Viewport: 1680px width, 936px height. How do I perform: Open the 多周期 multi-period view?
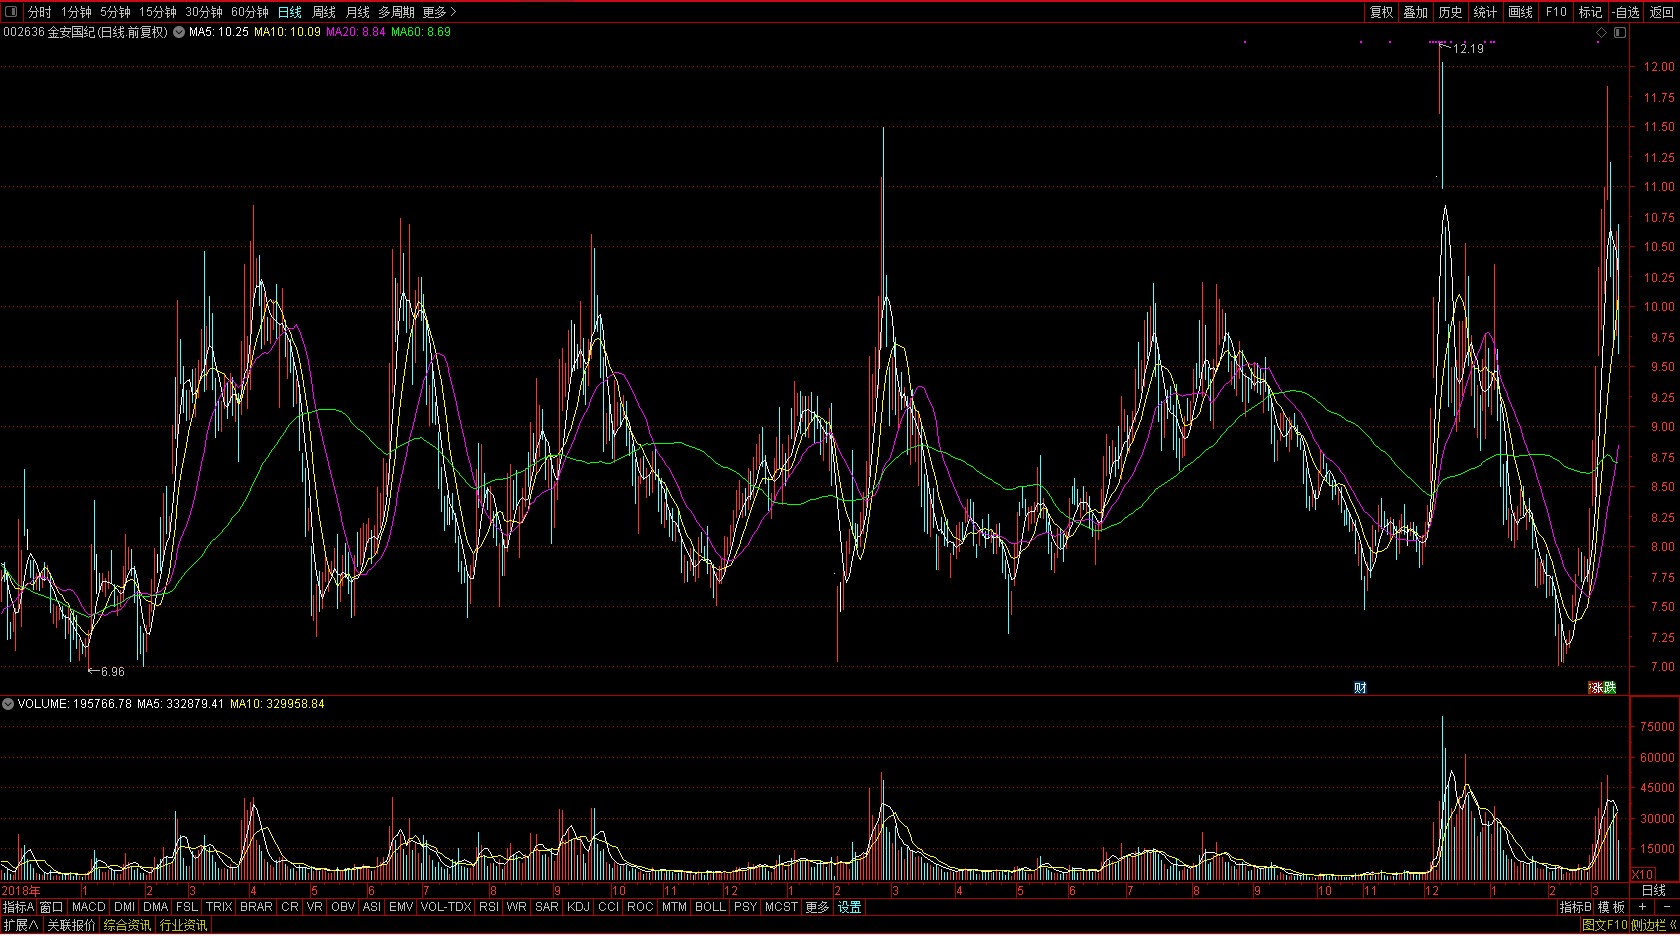[396, 12]
